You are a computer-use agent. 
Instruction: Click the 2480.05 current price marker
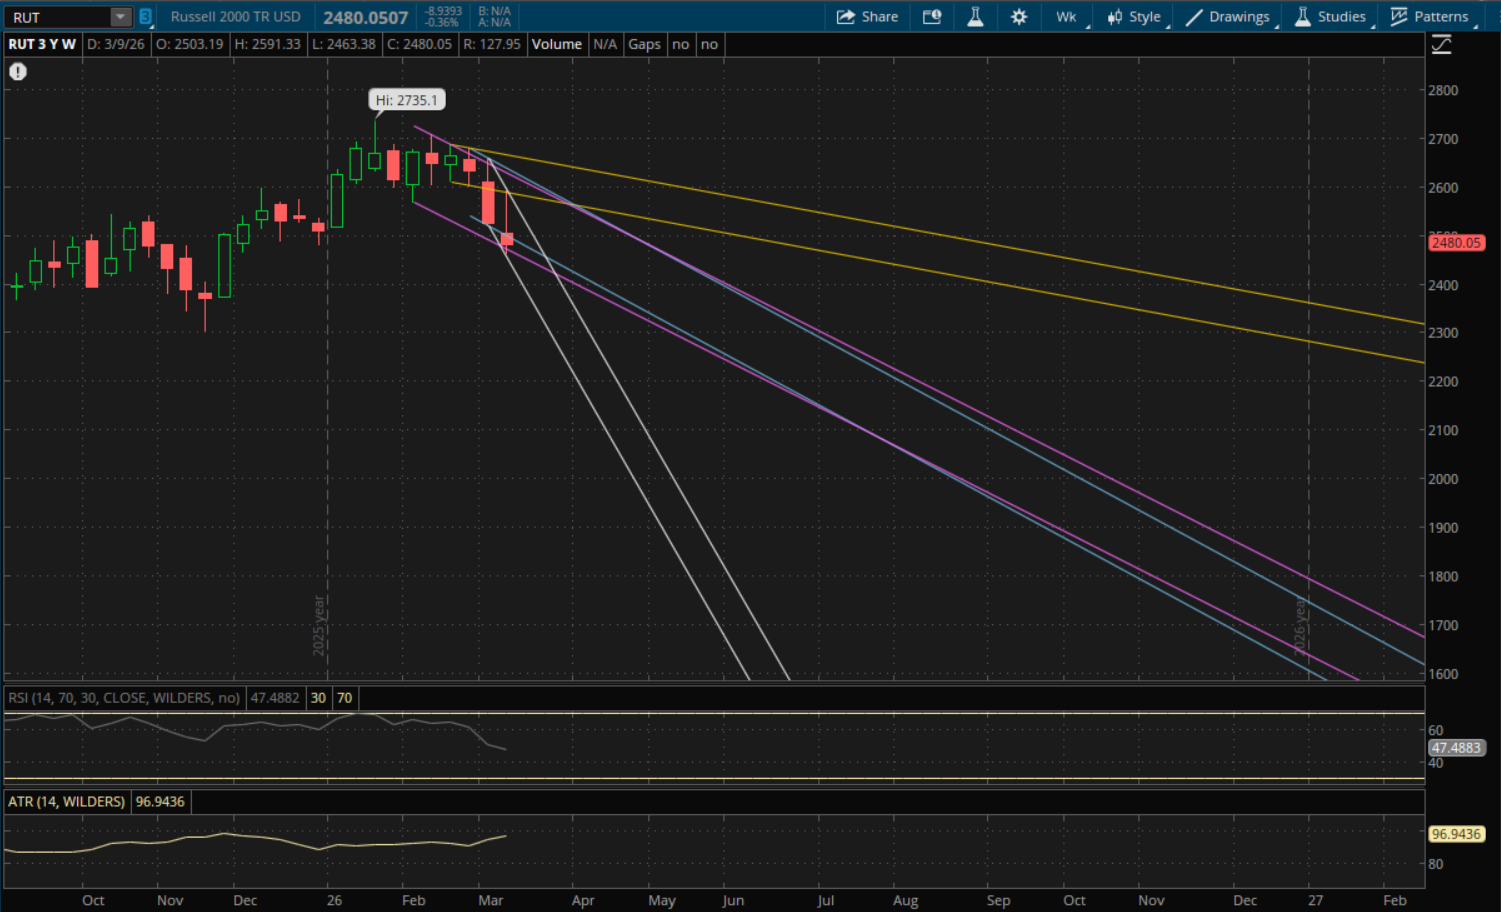point(1455,243)
